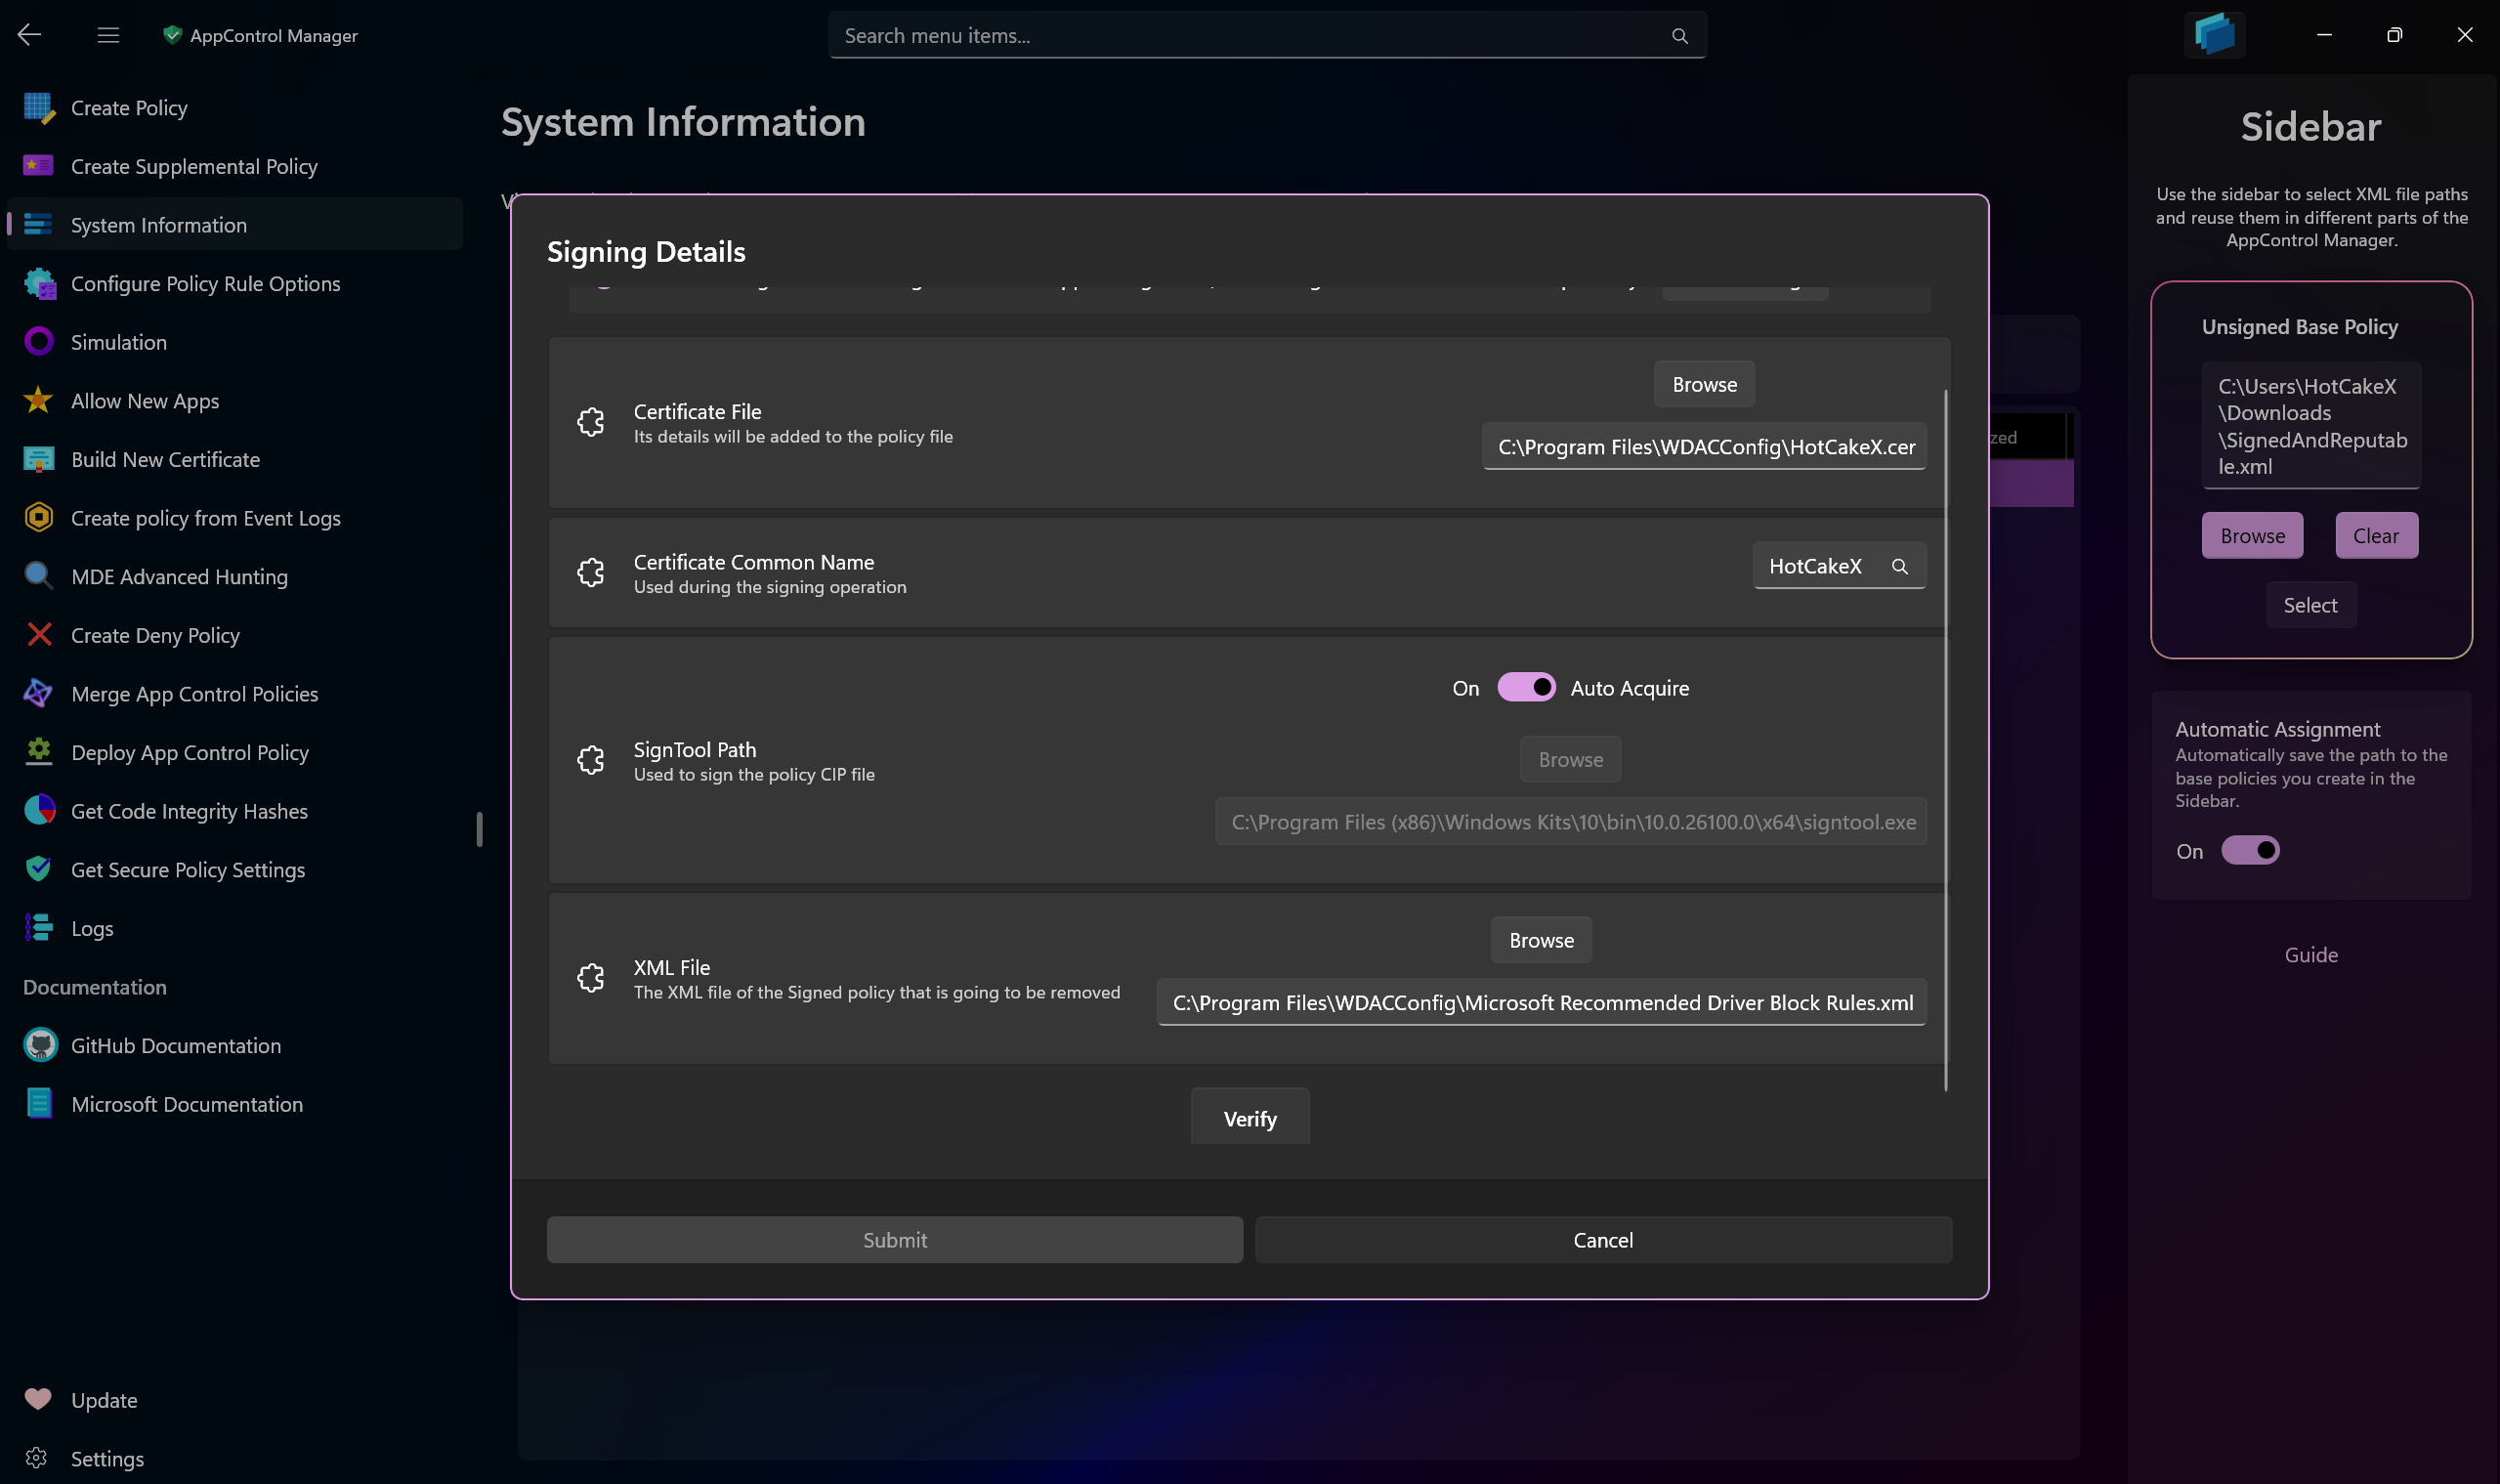Click the search magnifier icon in search box
Screen dimensions: 2500x1484
(1679, 36)
